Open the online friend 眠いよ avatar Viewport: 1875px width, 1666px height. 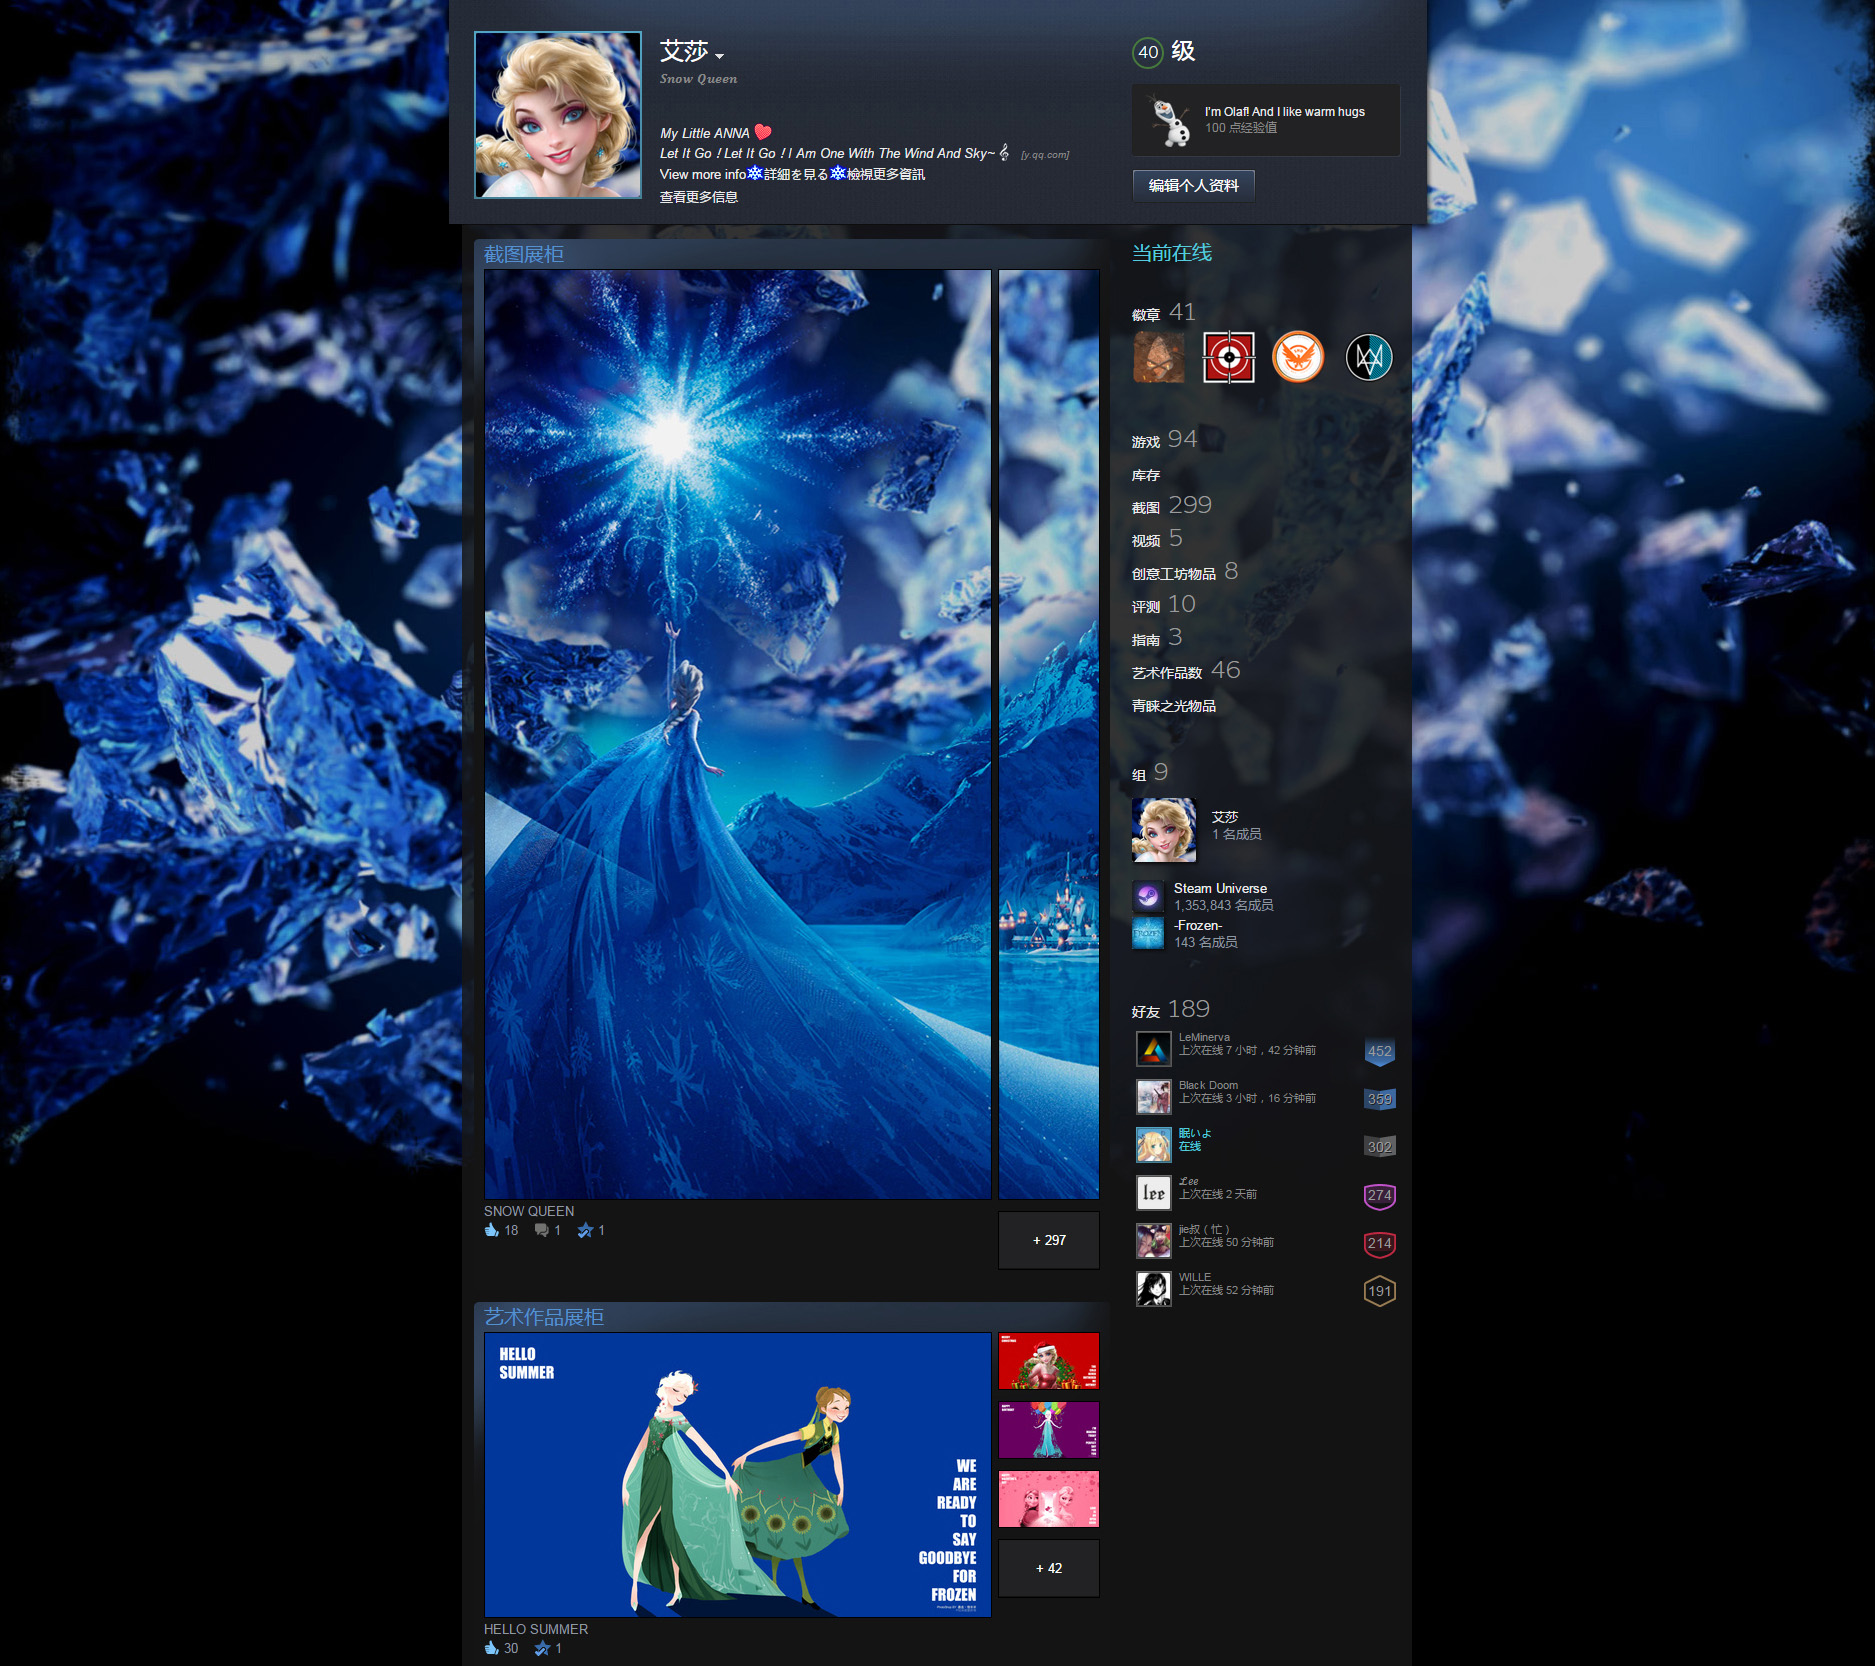coord(1154,1145)
